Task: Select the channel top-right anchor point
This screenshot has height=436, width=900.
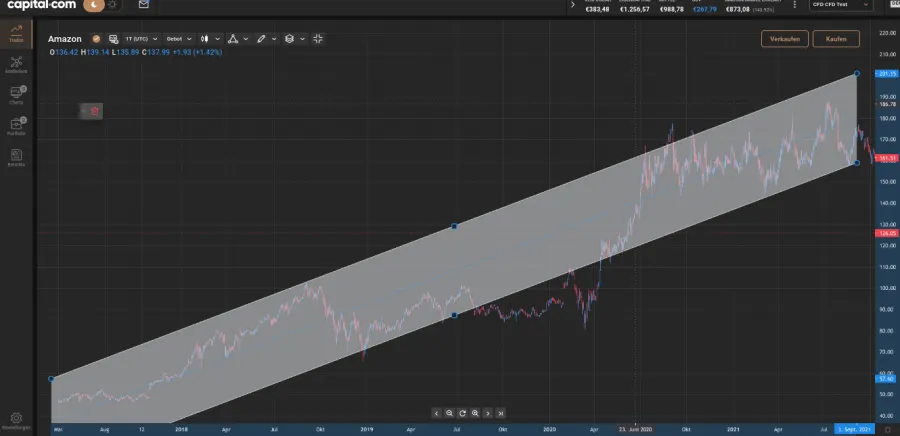Action: [x=857, y=73]
